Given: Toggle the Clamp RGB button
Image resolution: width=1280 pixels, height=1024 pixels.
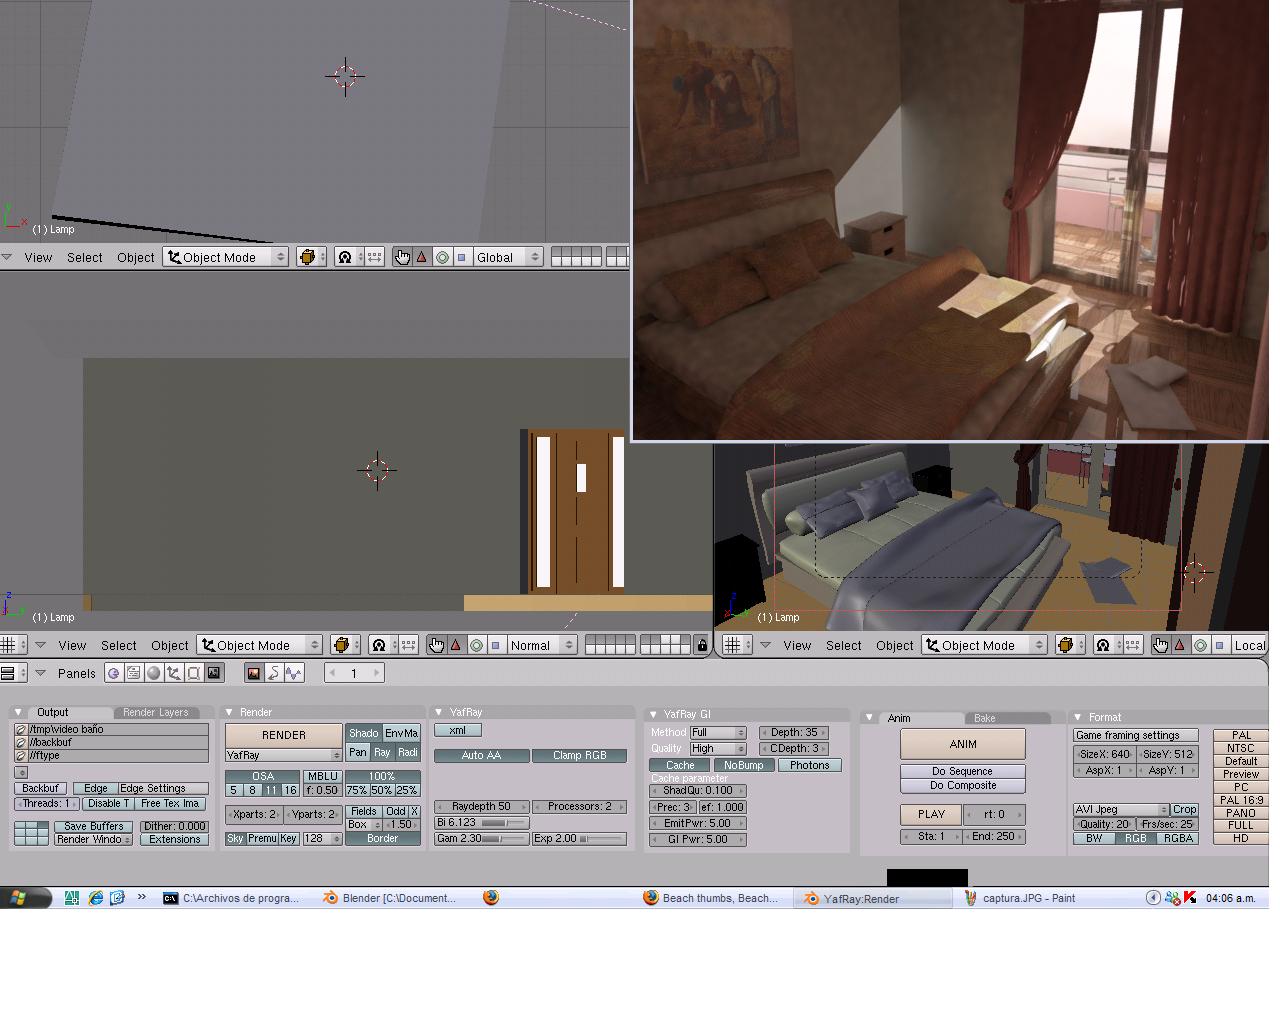Looking at the screenshot, I should click(x=580, y=755).
